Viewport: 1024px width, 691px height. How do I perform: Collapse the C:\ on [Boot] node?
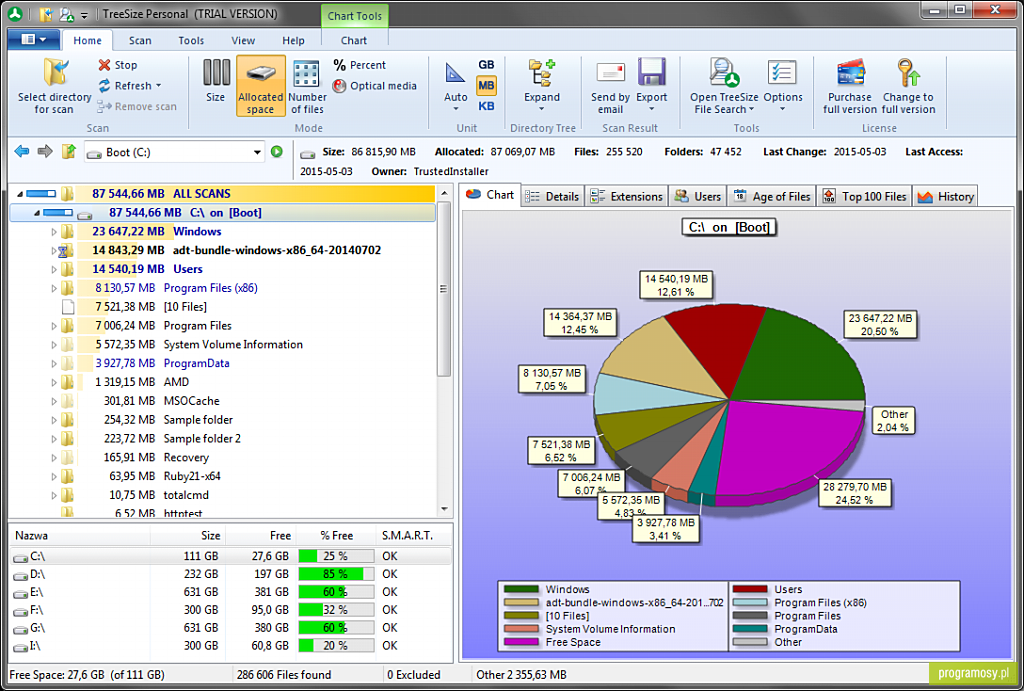[x=37, y=213]
